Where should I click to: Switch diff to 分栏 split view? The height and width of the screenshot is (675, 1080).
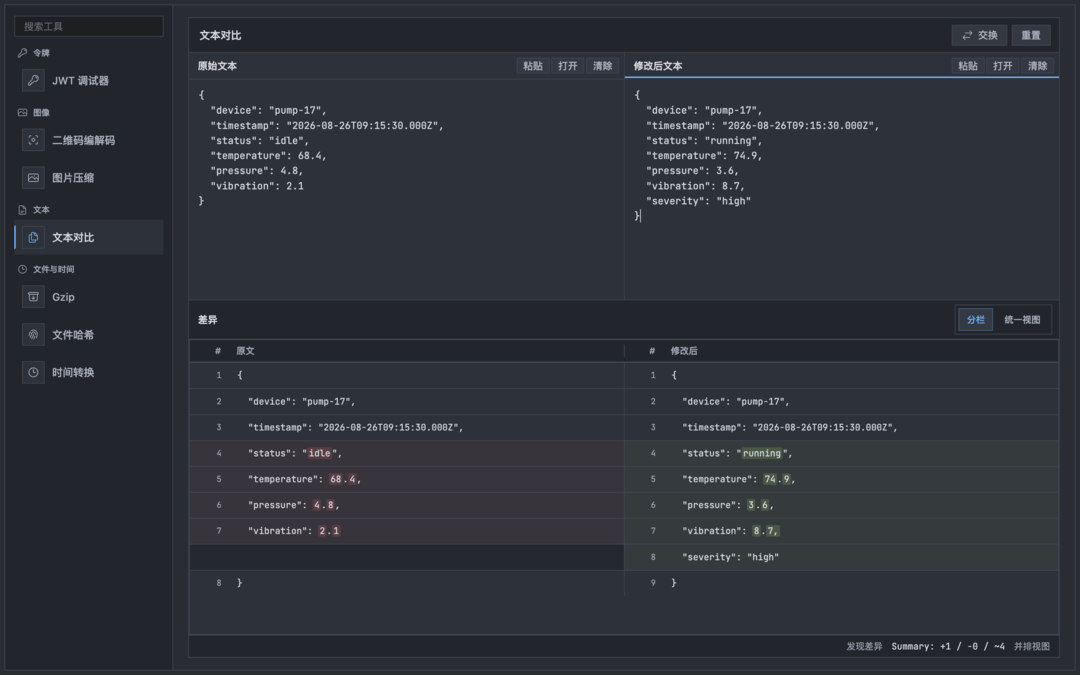click(975, 320)
